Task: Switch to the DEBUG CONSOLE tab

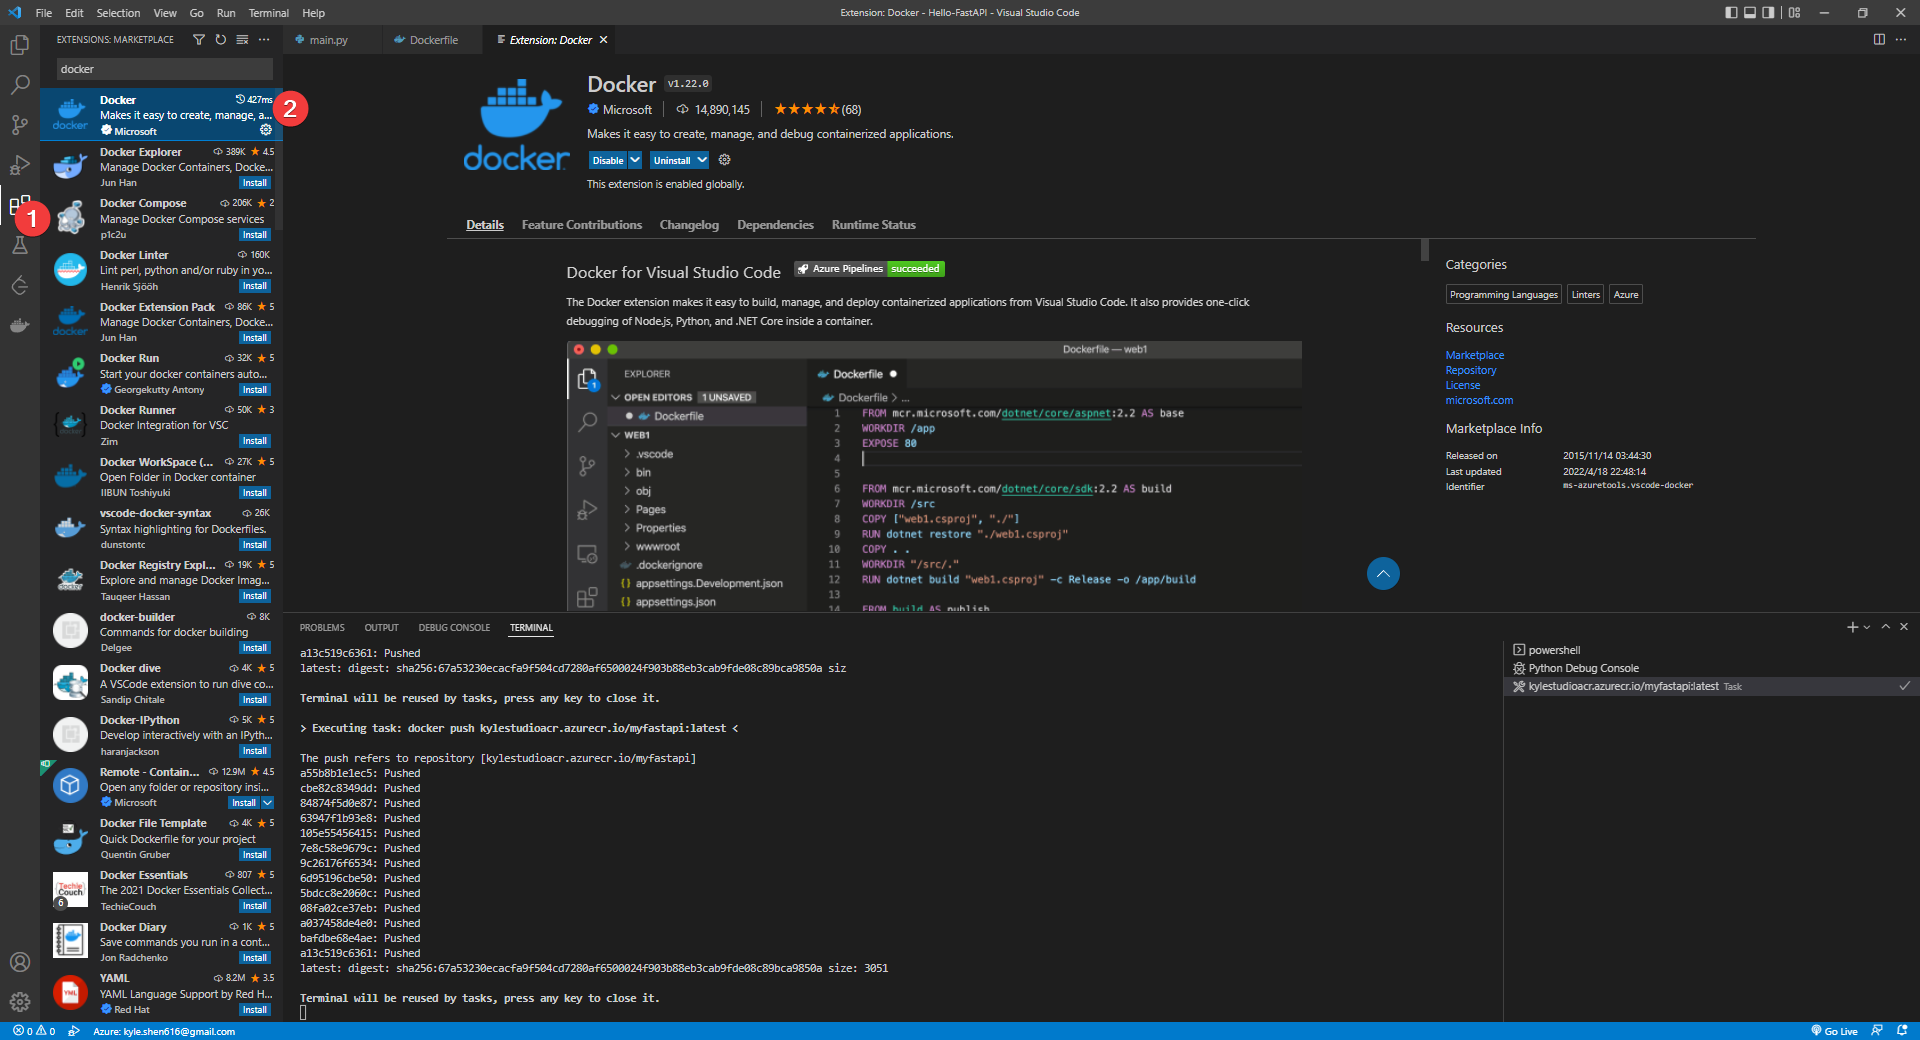Action: coord(454,628)
